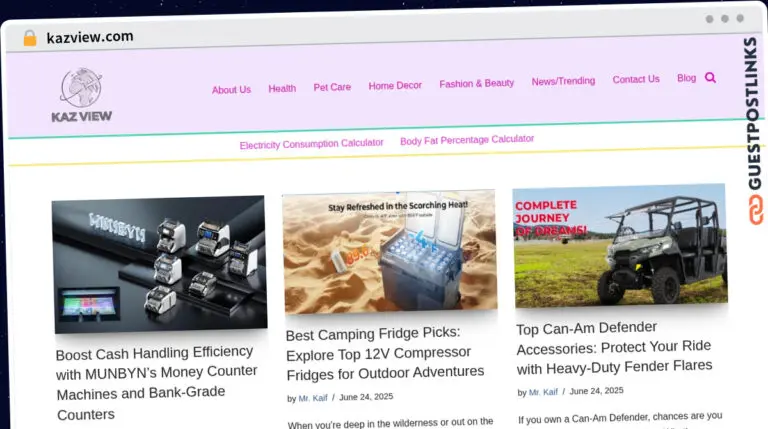Open the About Us menu item
Screen dimensions: 768x429
pyautogui.click(x=231, y=90)
